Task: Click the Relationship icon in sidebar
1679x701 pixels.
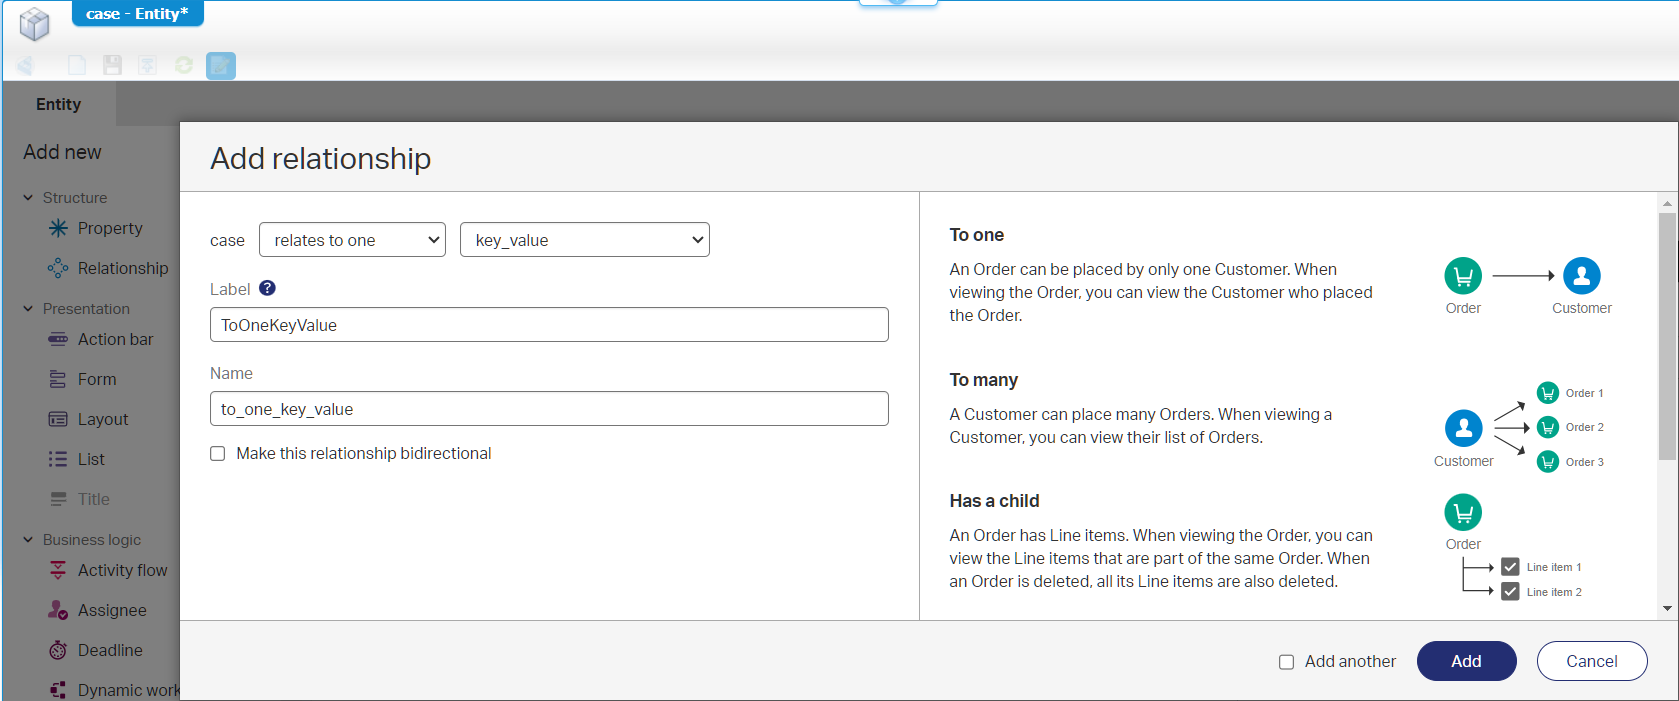Action: click(58, 268)
